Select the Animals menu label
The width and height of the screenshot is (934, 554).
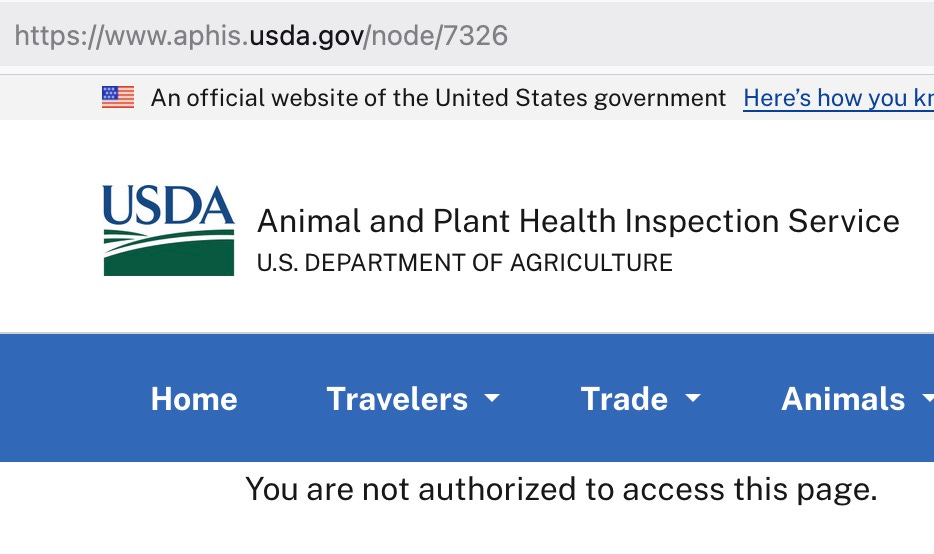click(843, 399)
